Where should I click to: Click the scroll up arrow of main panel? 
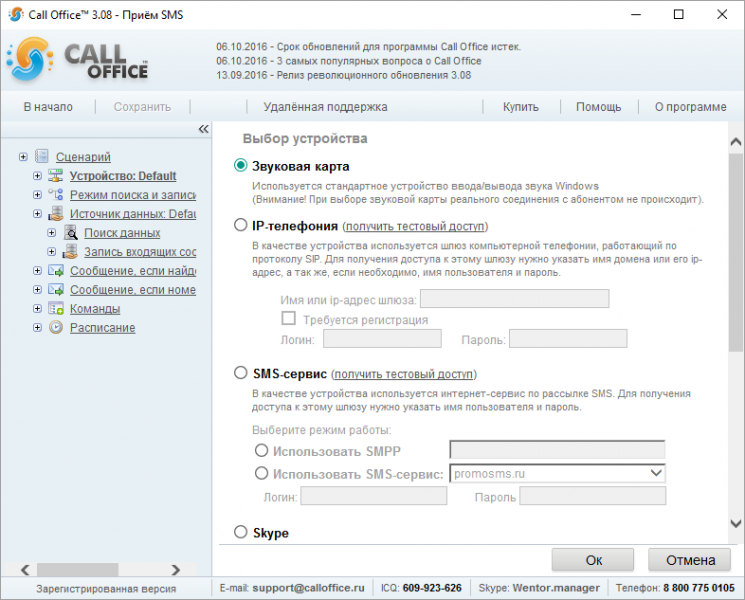735,142
